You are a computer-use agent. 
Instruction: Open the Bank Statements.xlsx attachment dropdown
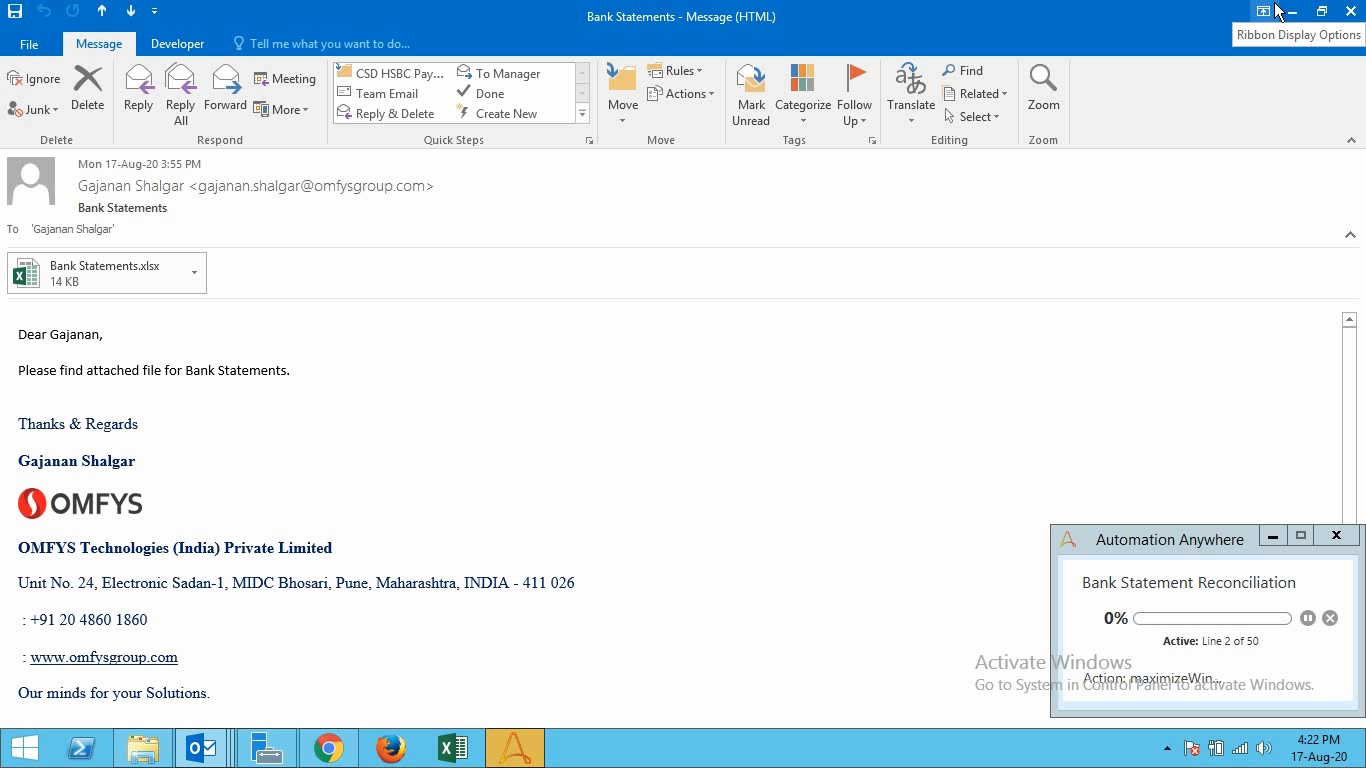194,272
